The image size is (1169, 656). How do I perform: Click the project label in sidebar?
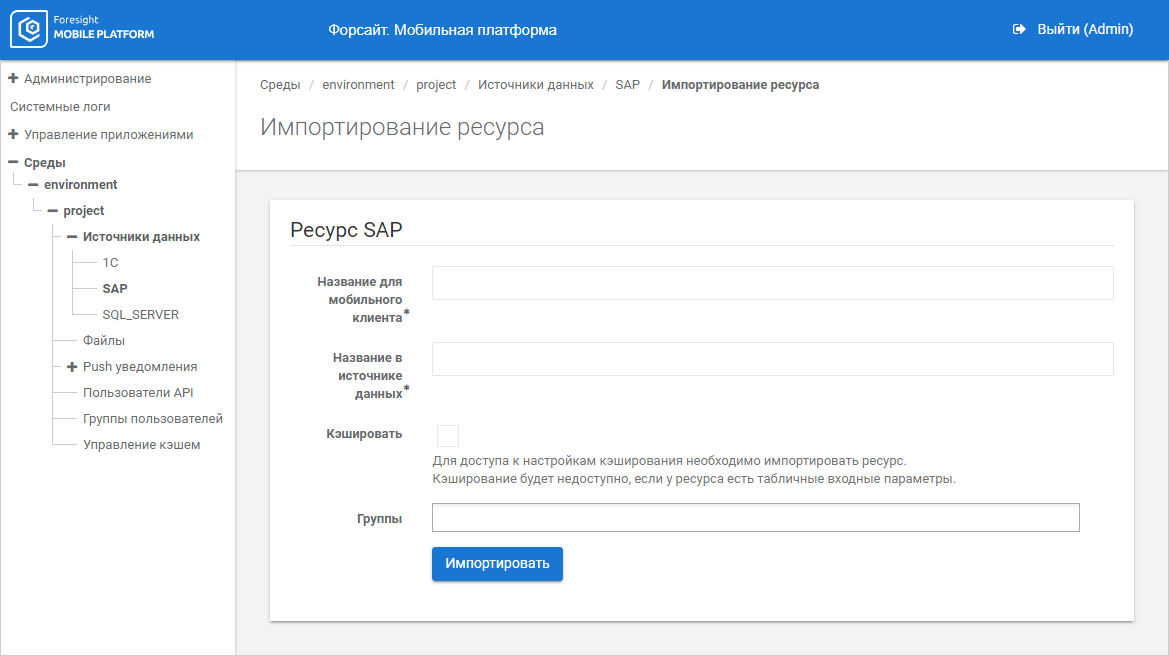(84, 211)
